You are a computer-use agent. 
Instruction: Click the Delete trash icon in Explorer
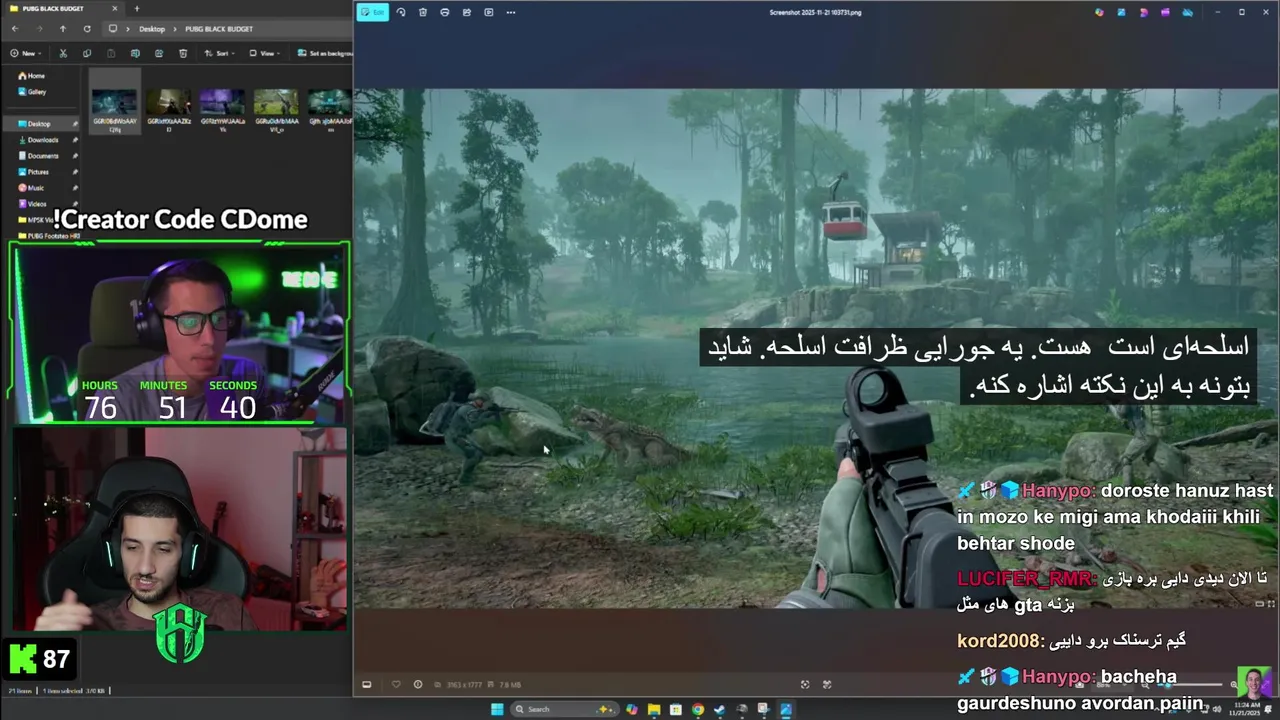183,53
